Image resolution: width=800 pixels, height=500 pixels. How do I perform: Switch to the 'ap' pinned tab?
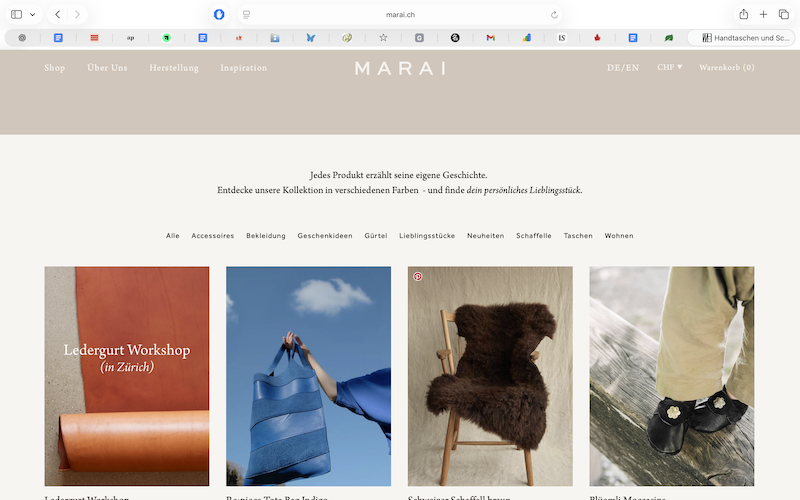[x=131, y=38]
